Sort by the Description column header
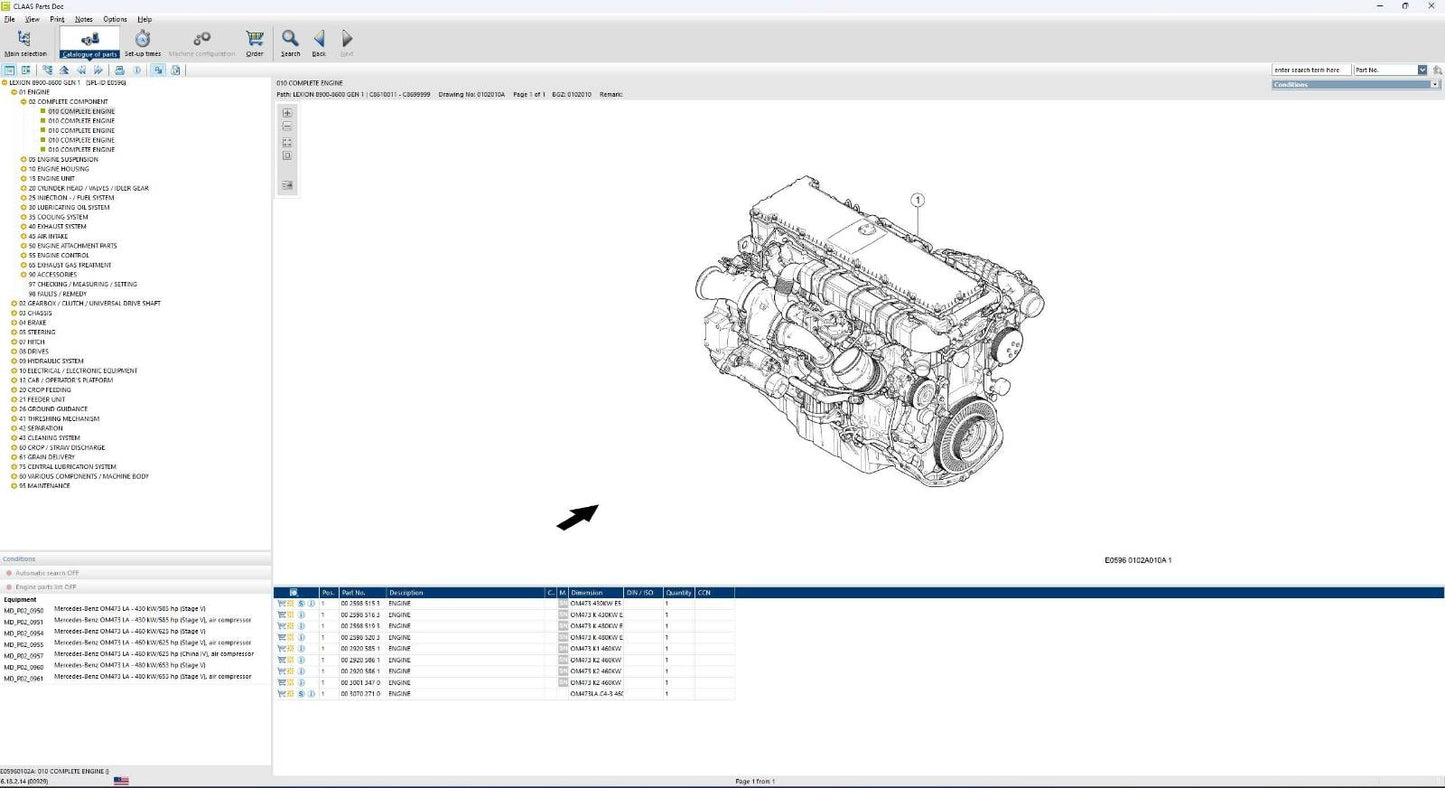This screenshot has width=1445, height=788. (466, 593)
